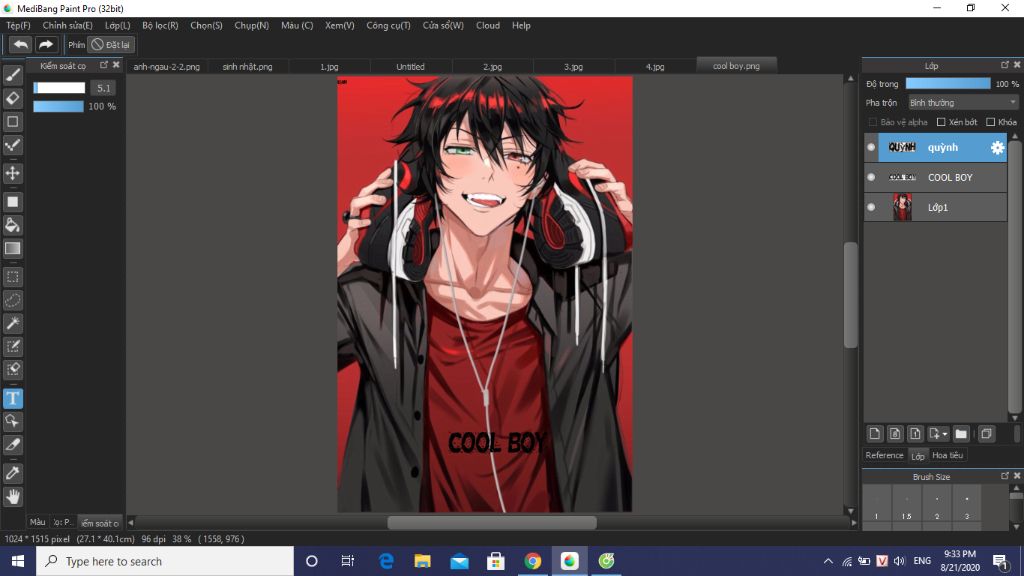Open the Reference panel tab
1024x576 pixels.
(x=884, y=455)
